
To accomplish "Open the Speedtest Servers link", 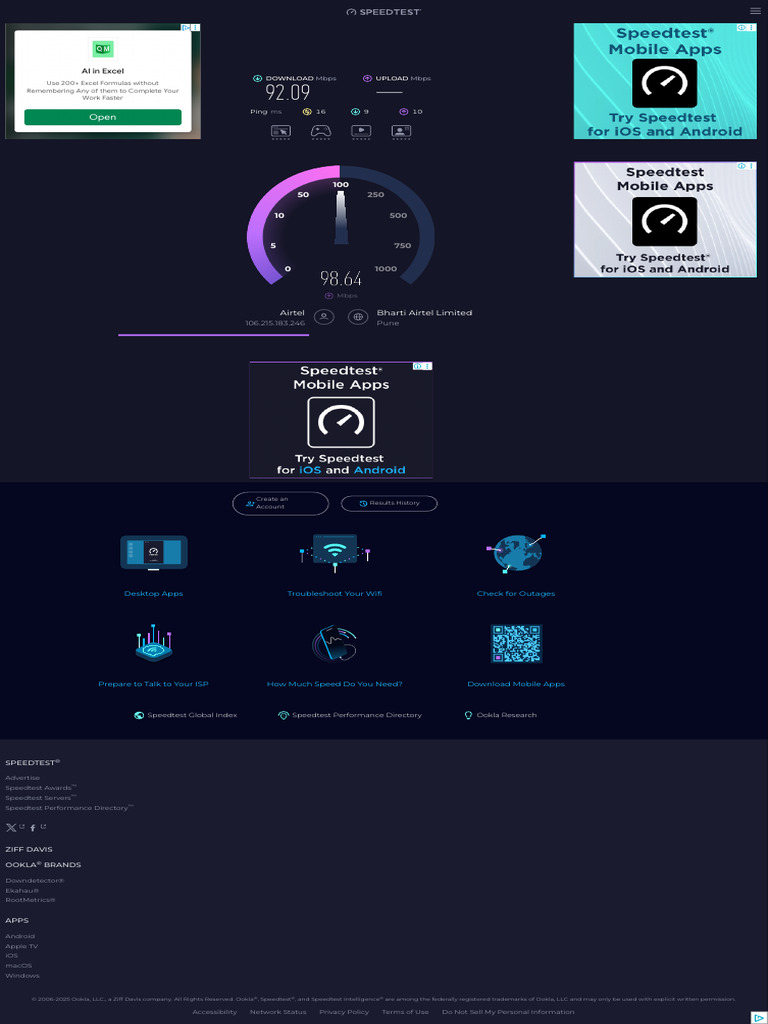I will 40,798.
